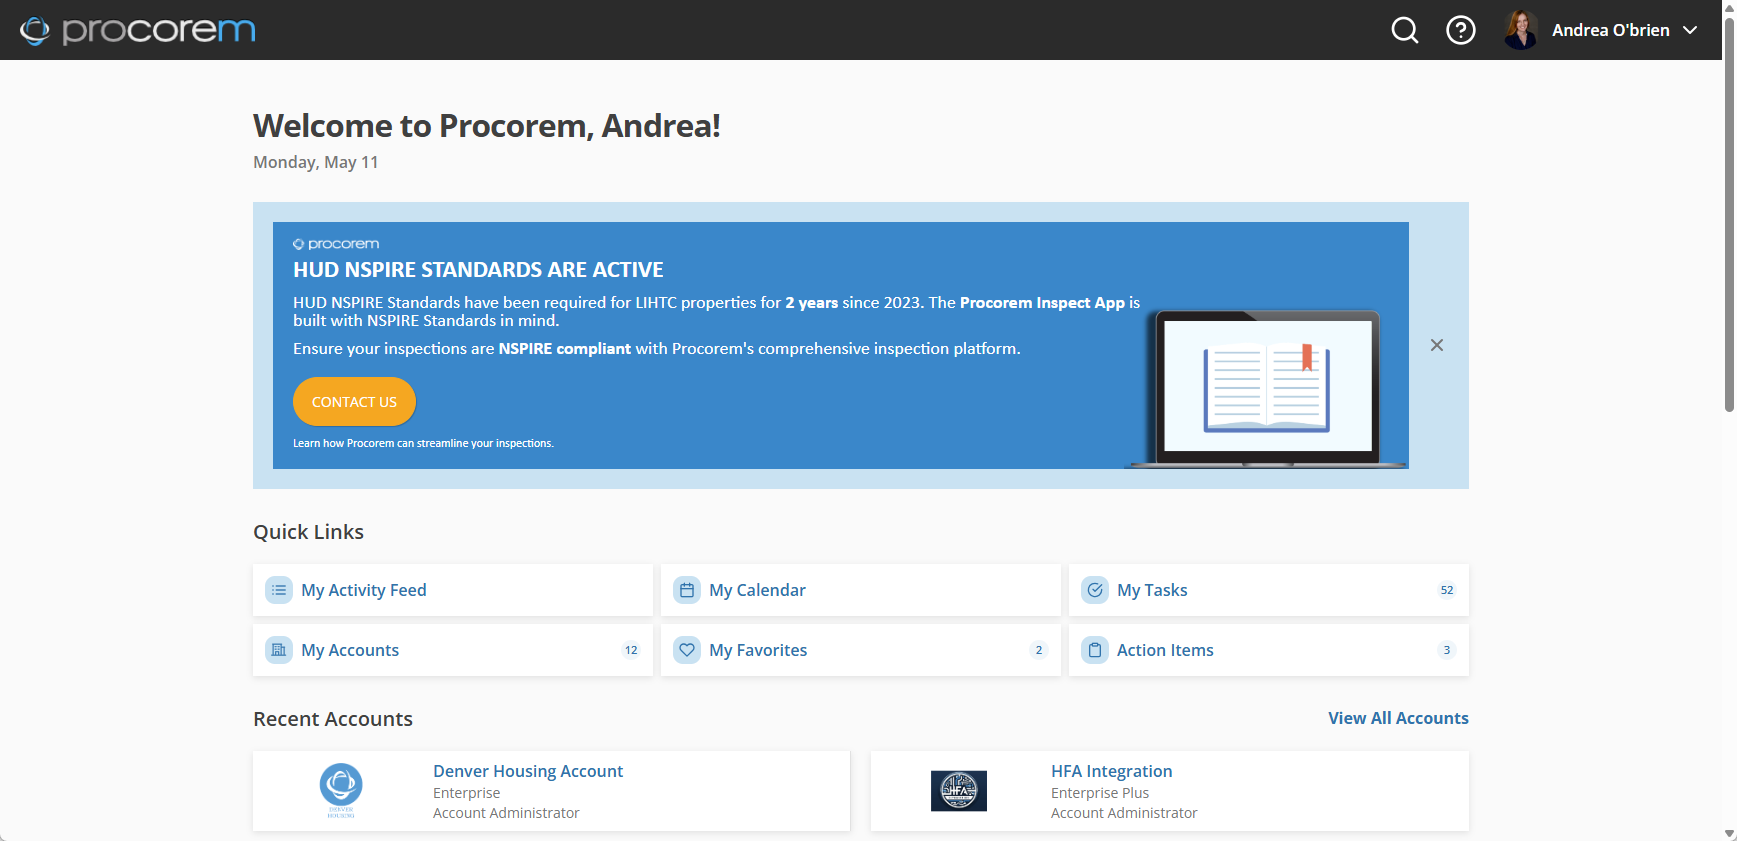Viewport: 1737px width, 841px height.
Task: Open My Favorites quick link
Action: point(861,650)
